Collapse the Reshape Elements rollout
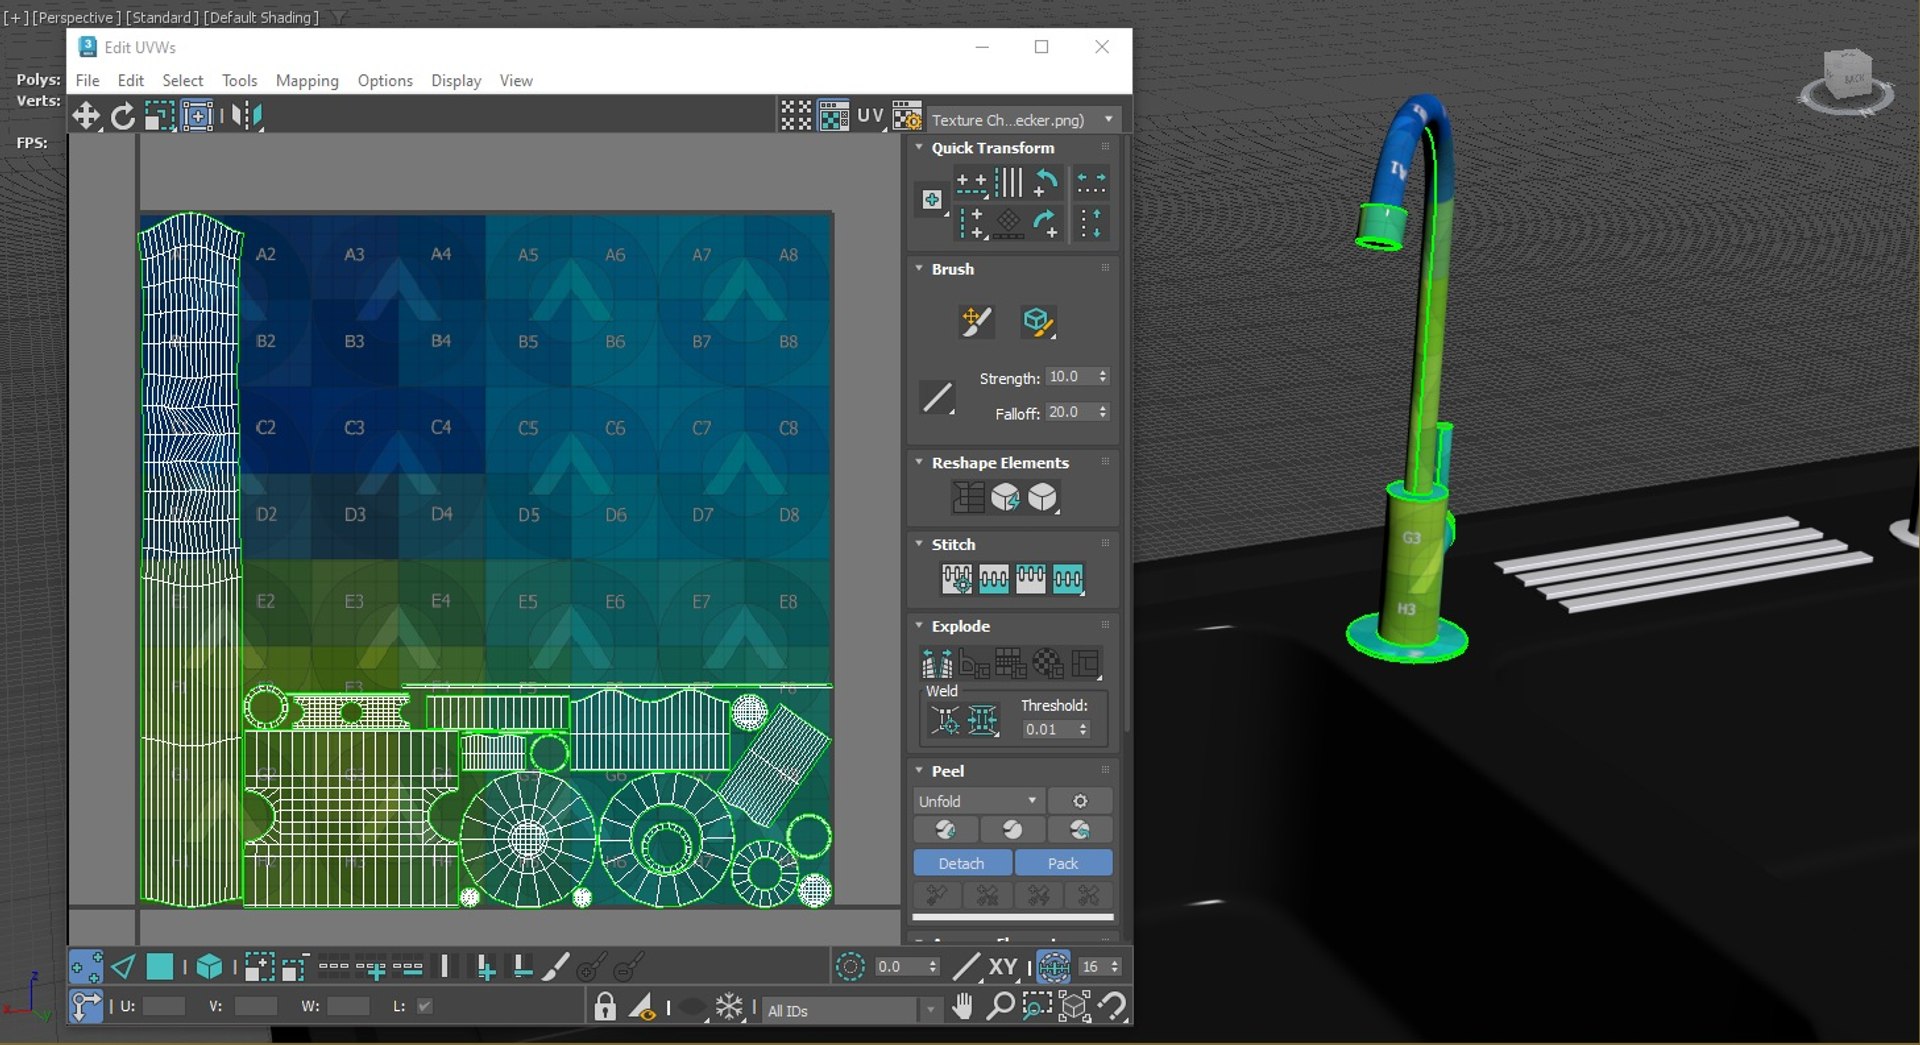Screen dimensions: 1920x1045 tap(919, 463)
